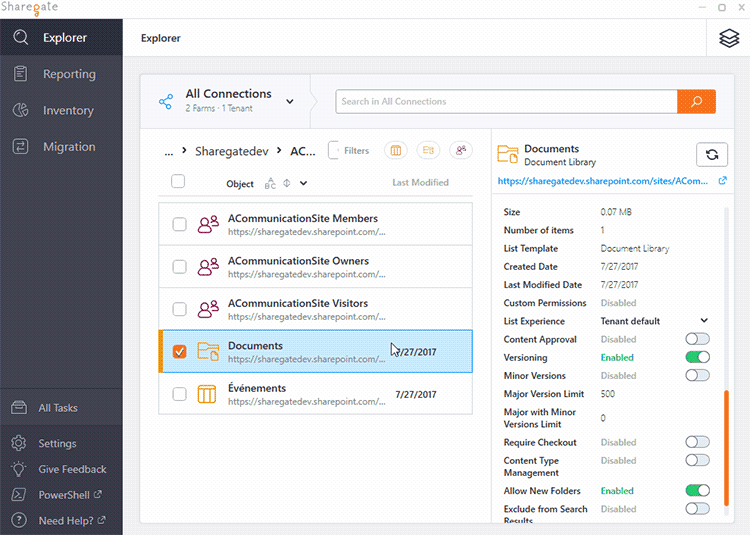Click the Last Modified column header
Screen dimensions: 750x535
(x=420, y=183)
